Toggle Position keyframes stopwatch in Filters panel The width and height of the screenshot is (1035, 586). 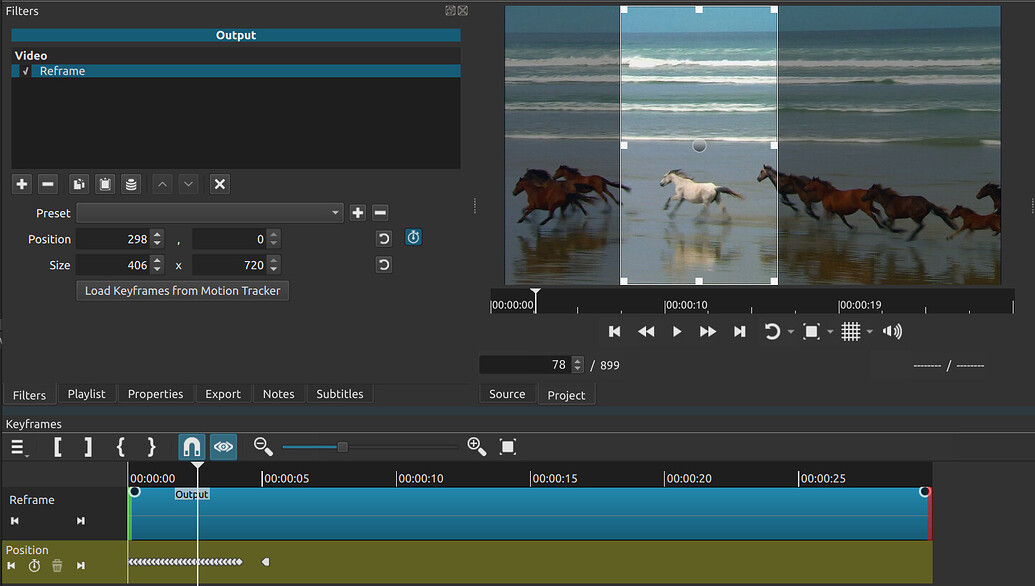pyautogui.click(x=413, y=237)
